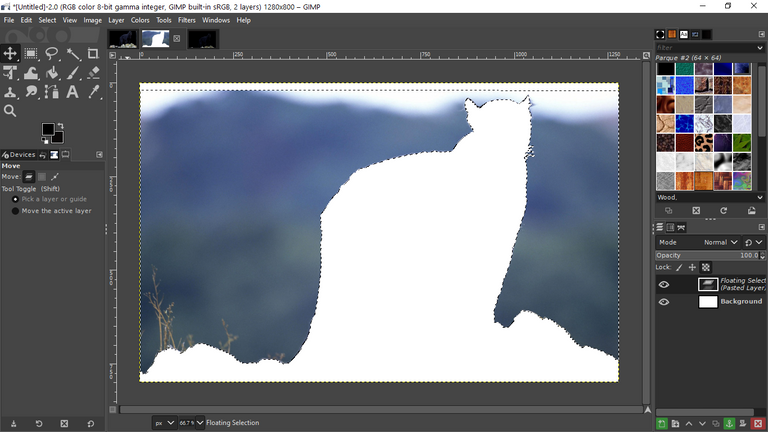Expand the pattern filter dropdown
The width and height of the screenshot is (768, 432).
point(760,47)
